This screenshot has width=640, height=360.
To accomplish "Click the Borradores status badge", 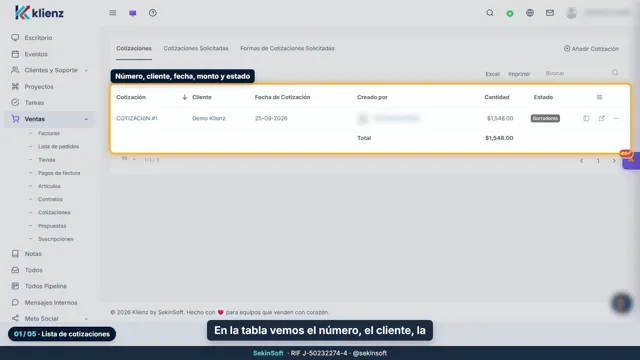I will [x=545, y=118].
